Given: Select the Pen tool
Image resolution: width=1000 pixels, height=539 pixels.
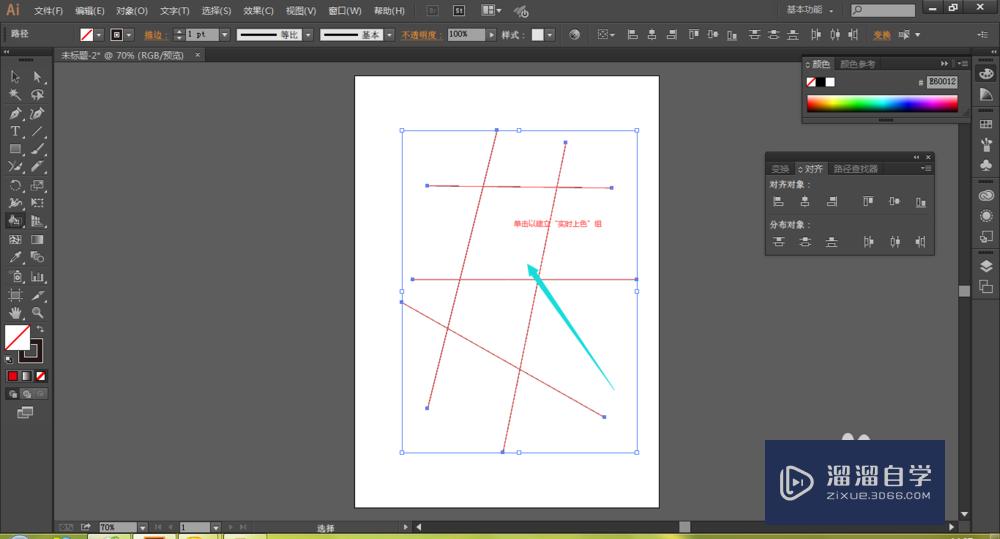Looking at the screenshot, I should (15, 114).
